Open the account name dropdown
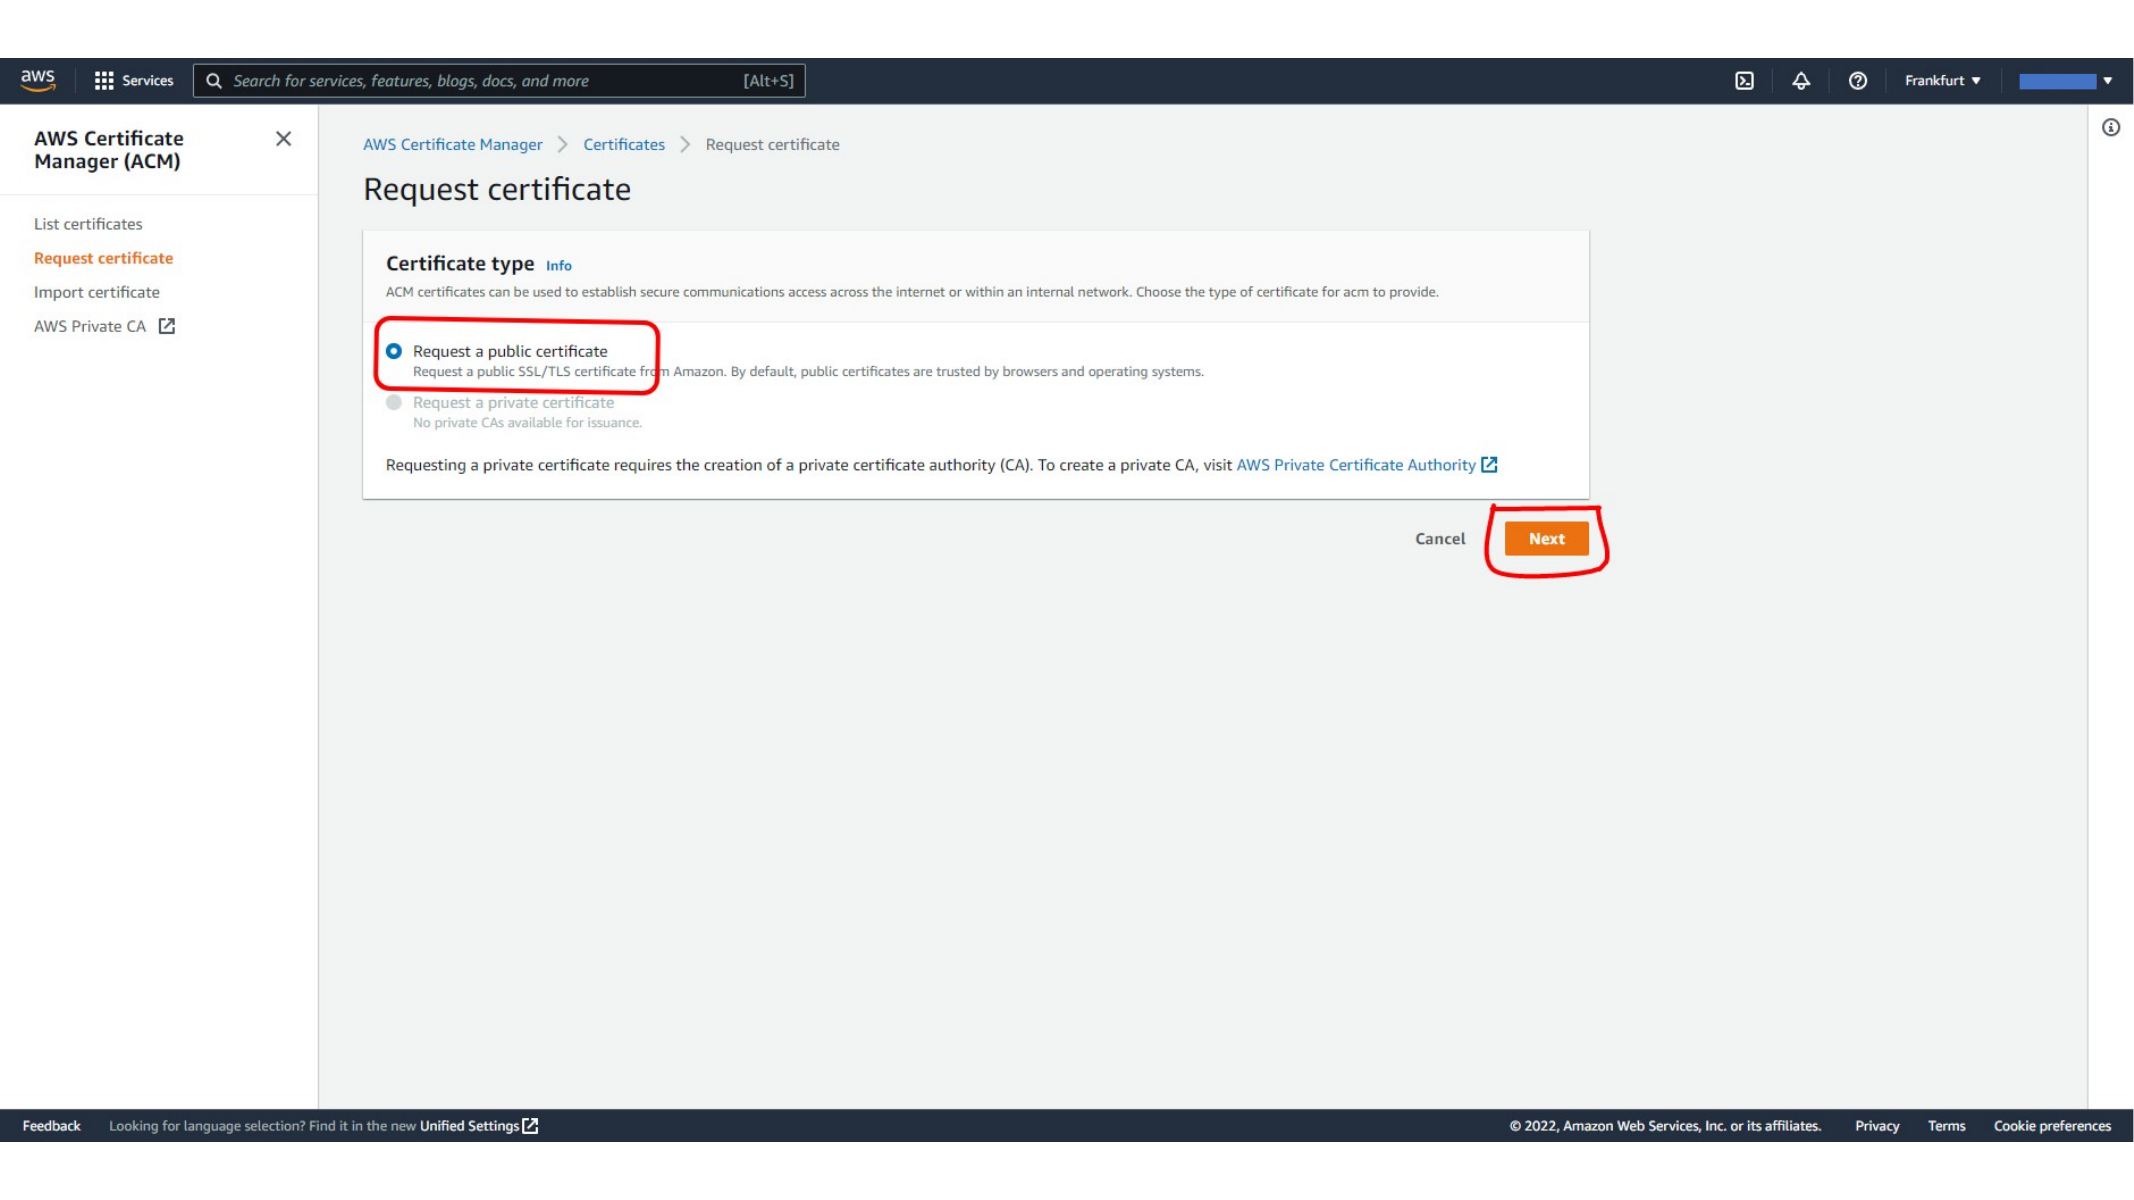Screen dimensions: 2134x1200 [x=2065, y=81]
